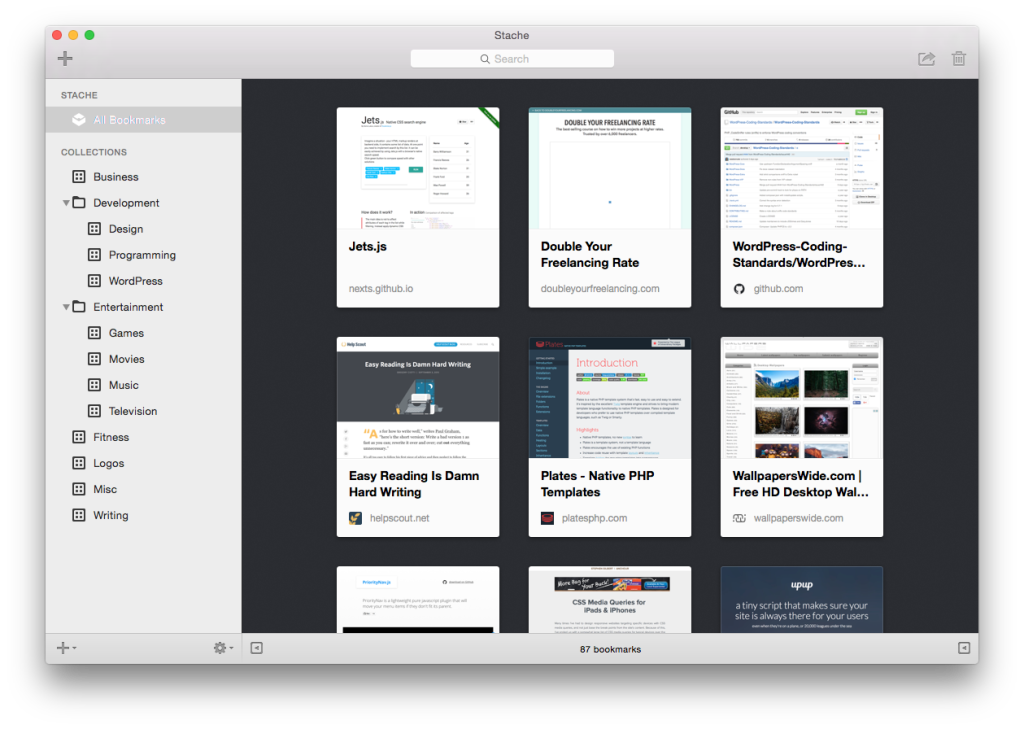
Task: Collapse the Development folder triangle
Action: point(66,202)
